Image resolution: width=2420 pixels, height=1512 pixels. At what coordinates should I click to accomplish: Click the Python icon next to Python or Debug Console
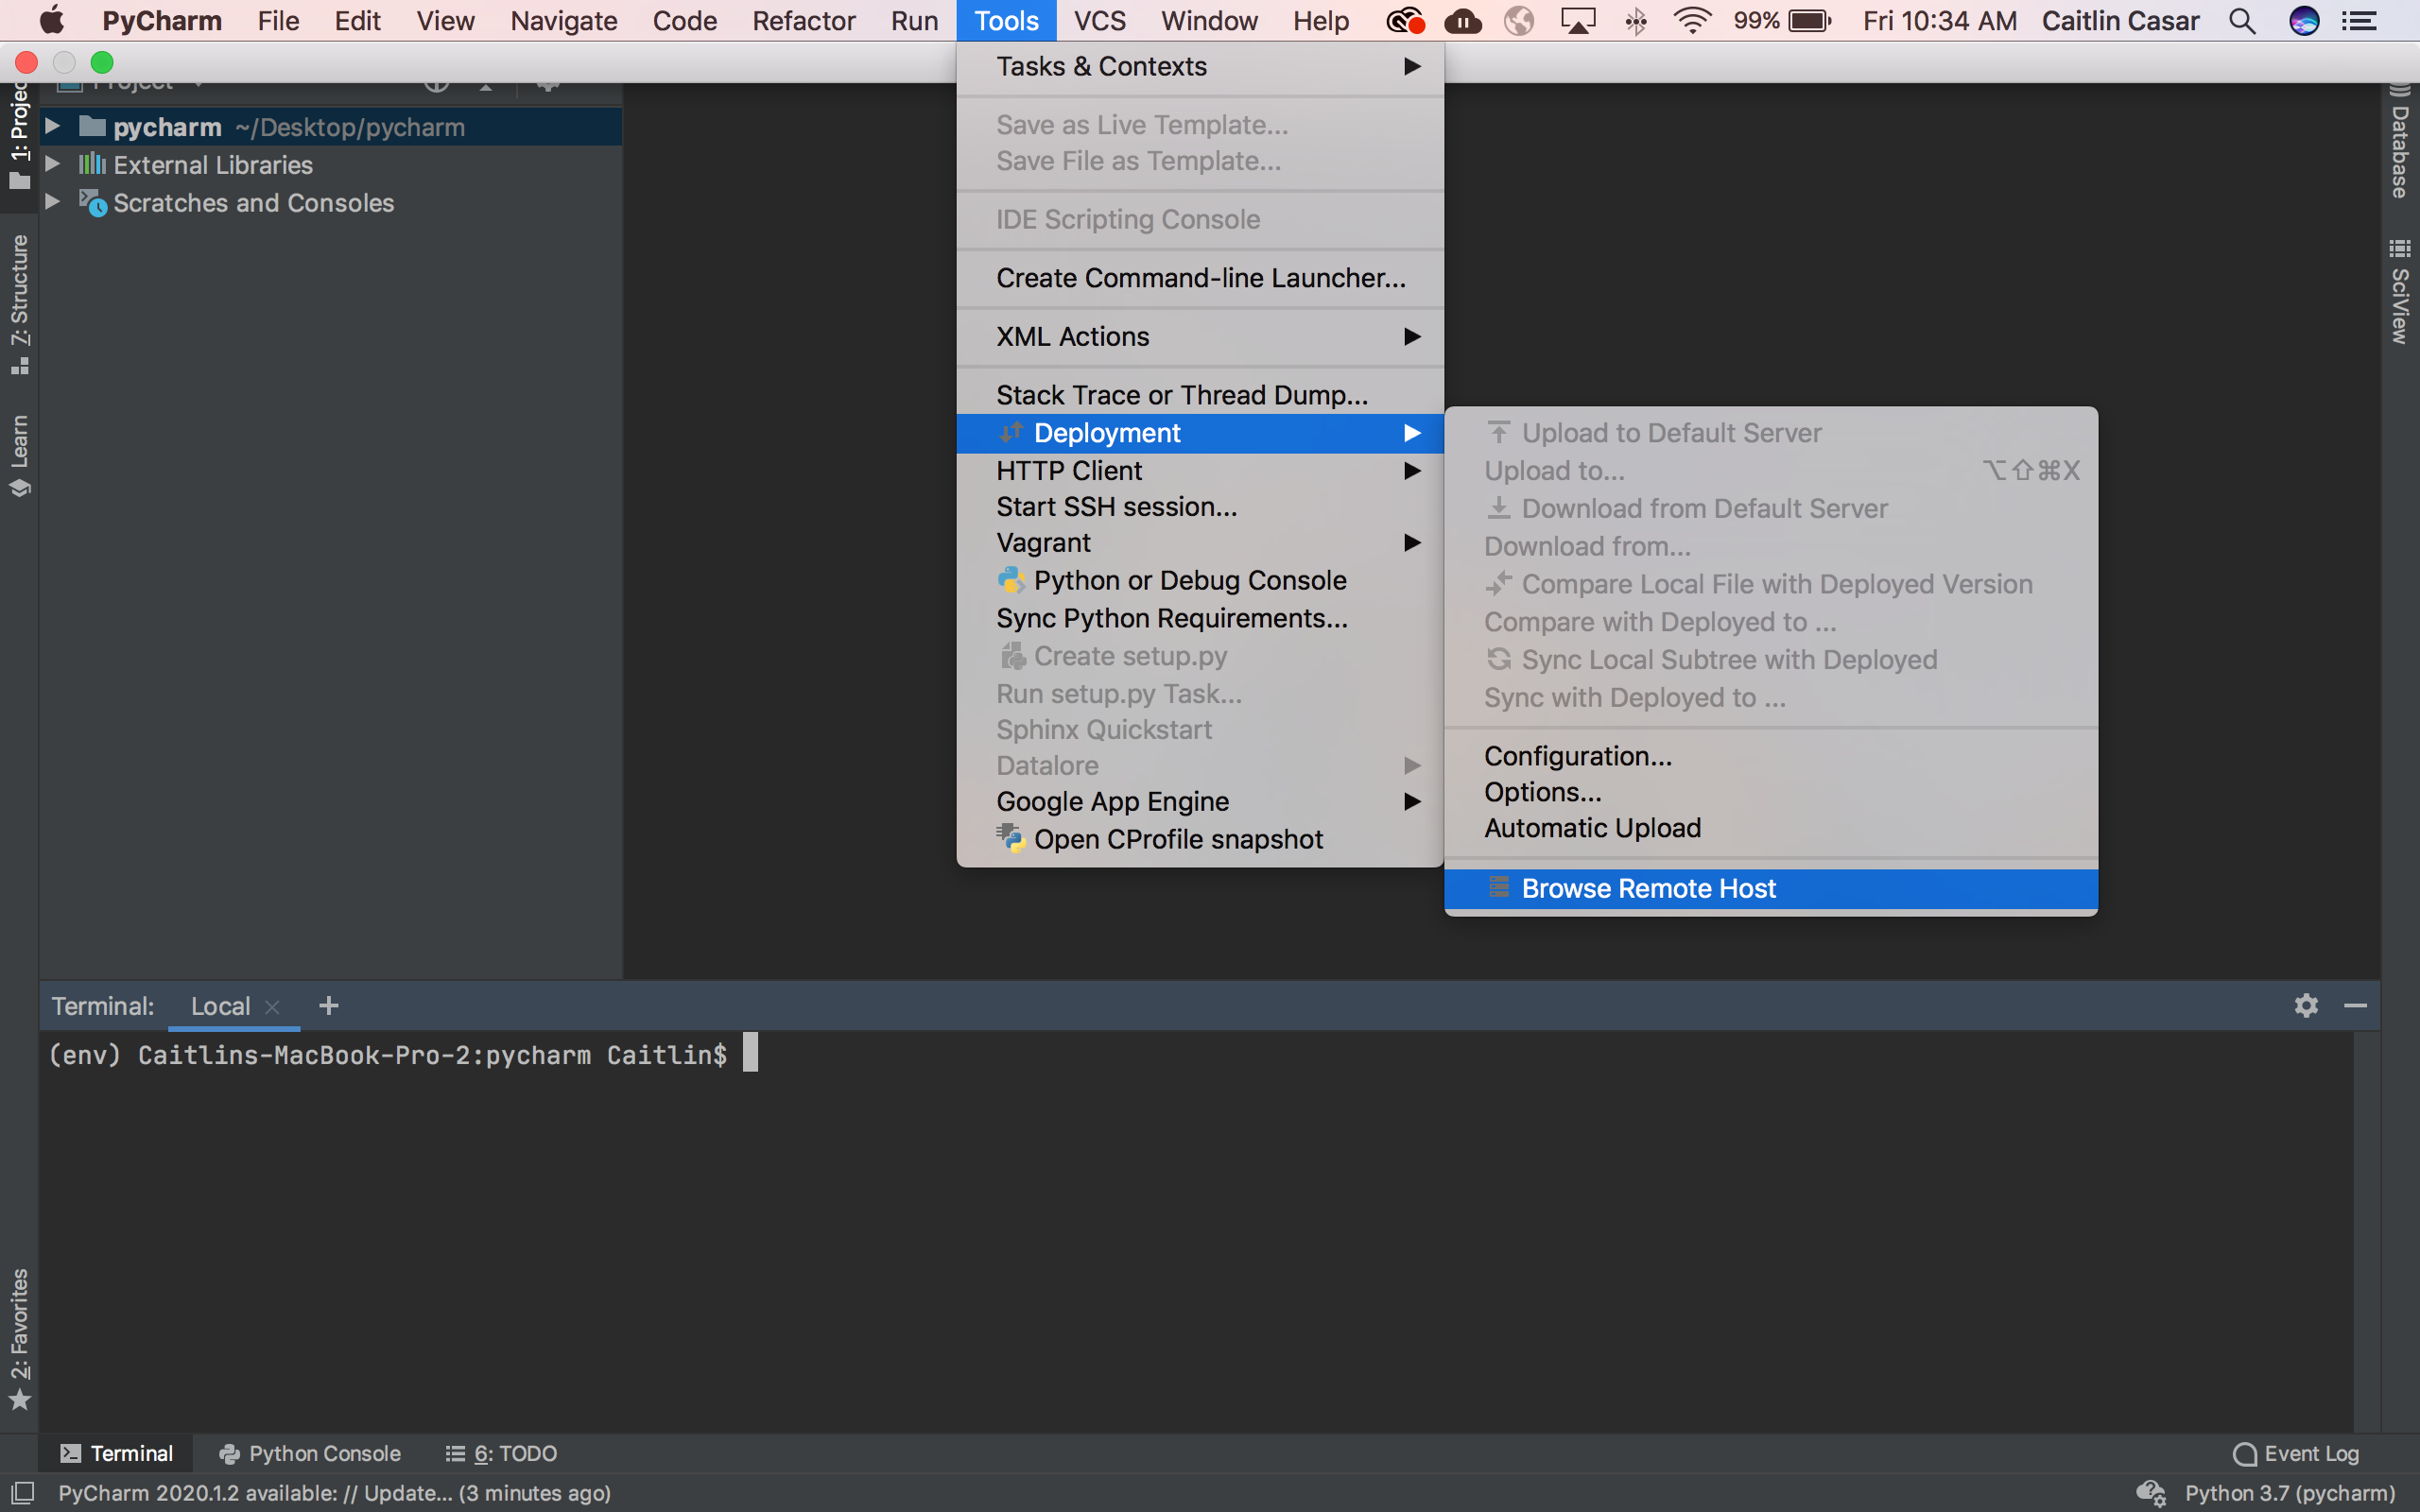(x=1011, y=580)
